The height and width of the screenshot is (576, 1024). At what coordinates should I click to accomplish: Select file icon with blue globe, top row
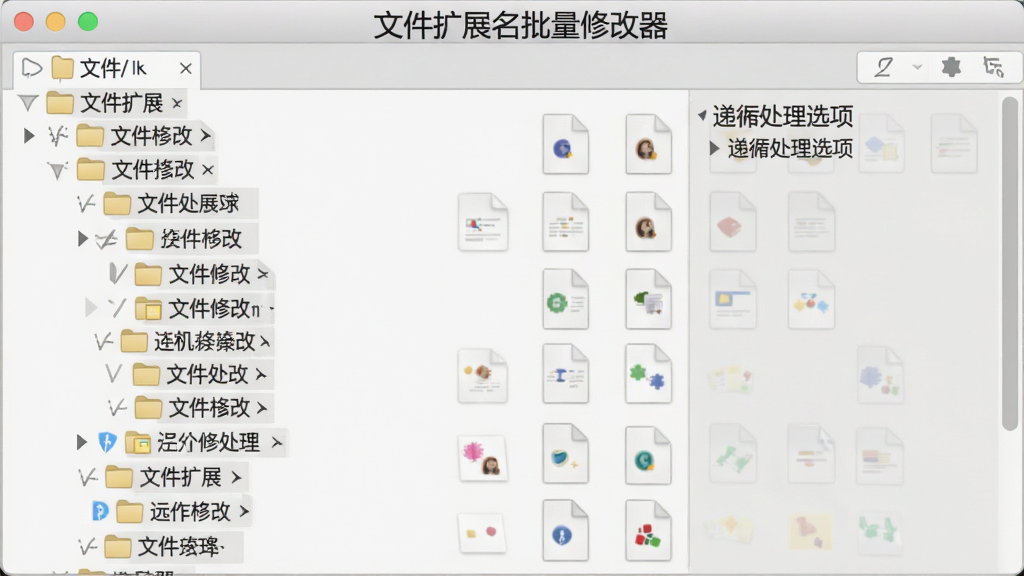(x=566, y=144)
